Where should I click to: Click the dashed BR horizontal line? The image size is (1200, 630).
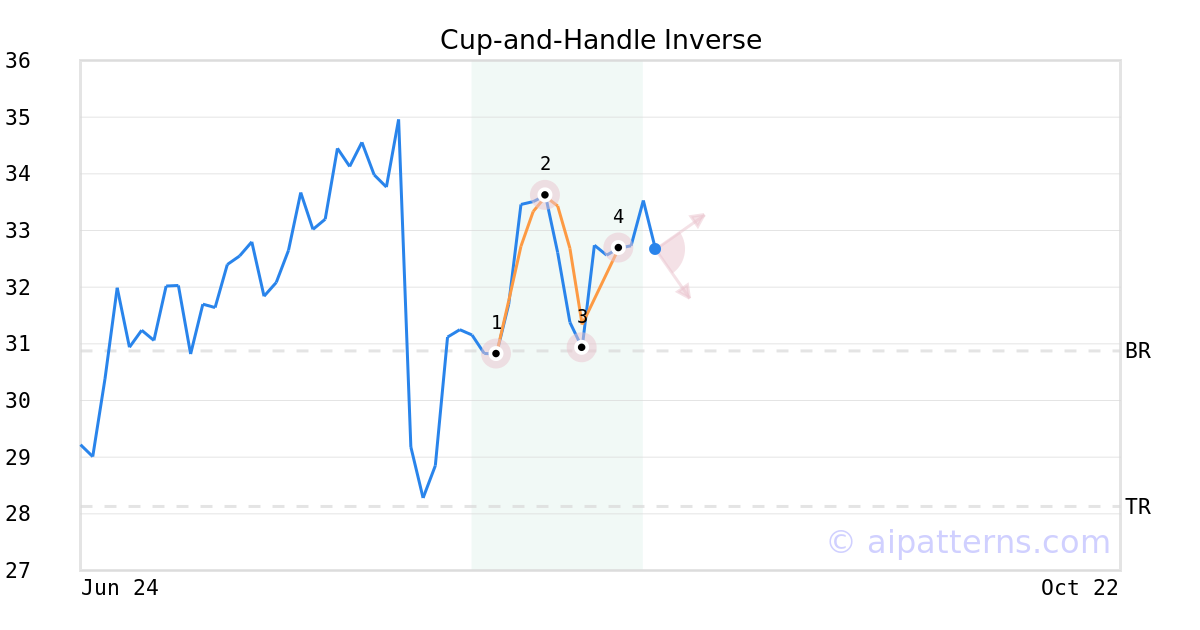pyautogui.click(x=600, y=351)
